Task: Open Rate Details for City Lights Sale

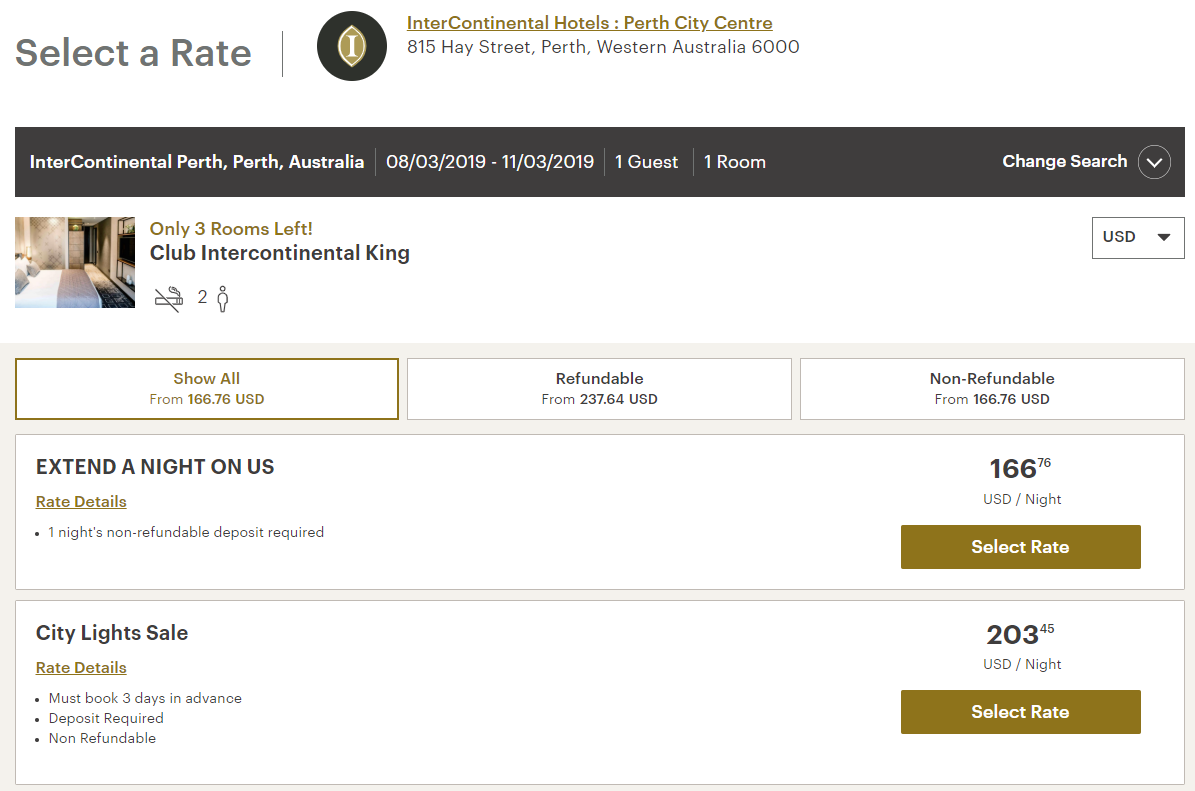Action: point(81,668)
